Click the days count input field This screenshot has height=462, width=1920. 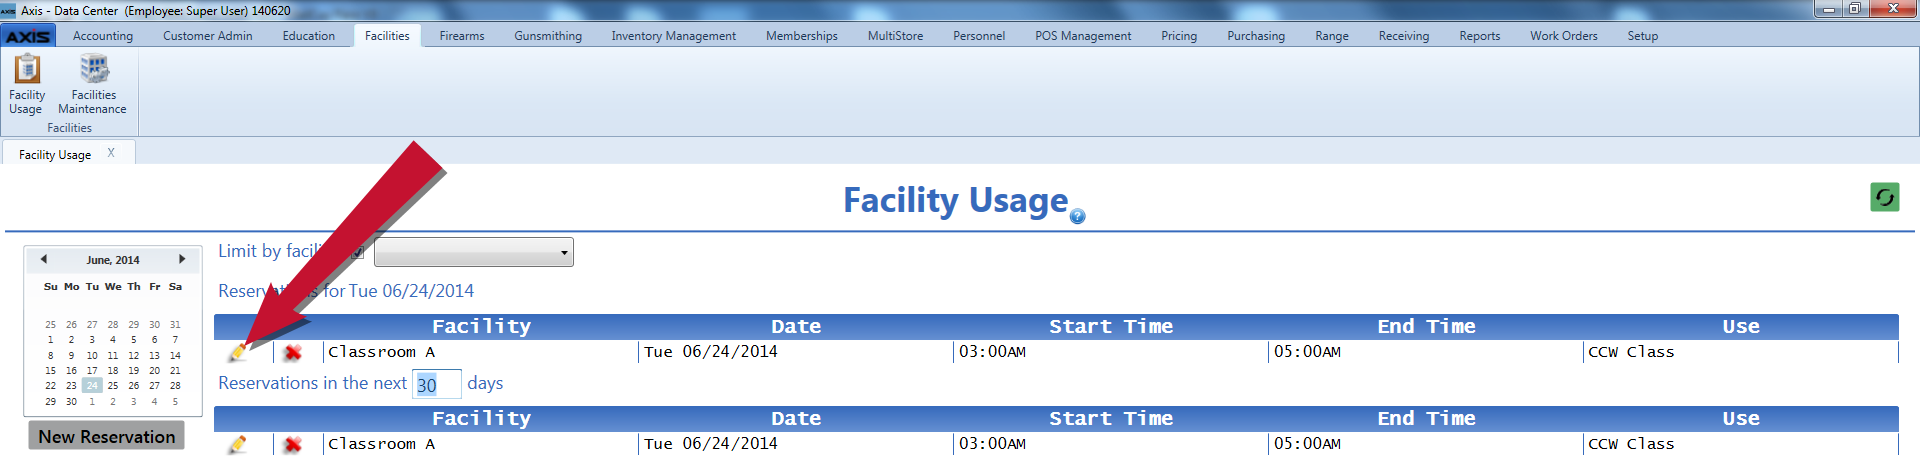point(436,384)
